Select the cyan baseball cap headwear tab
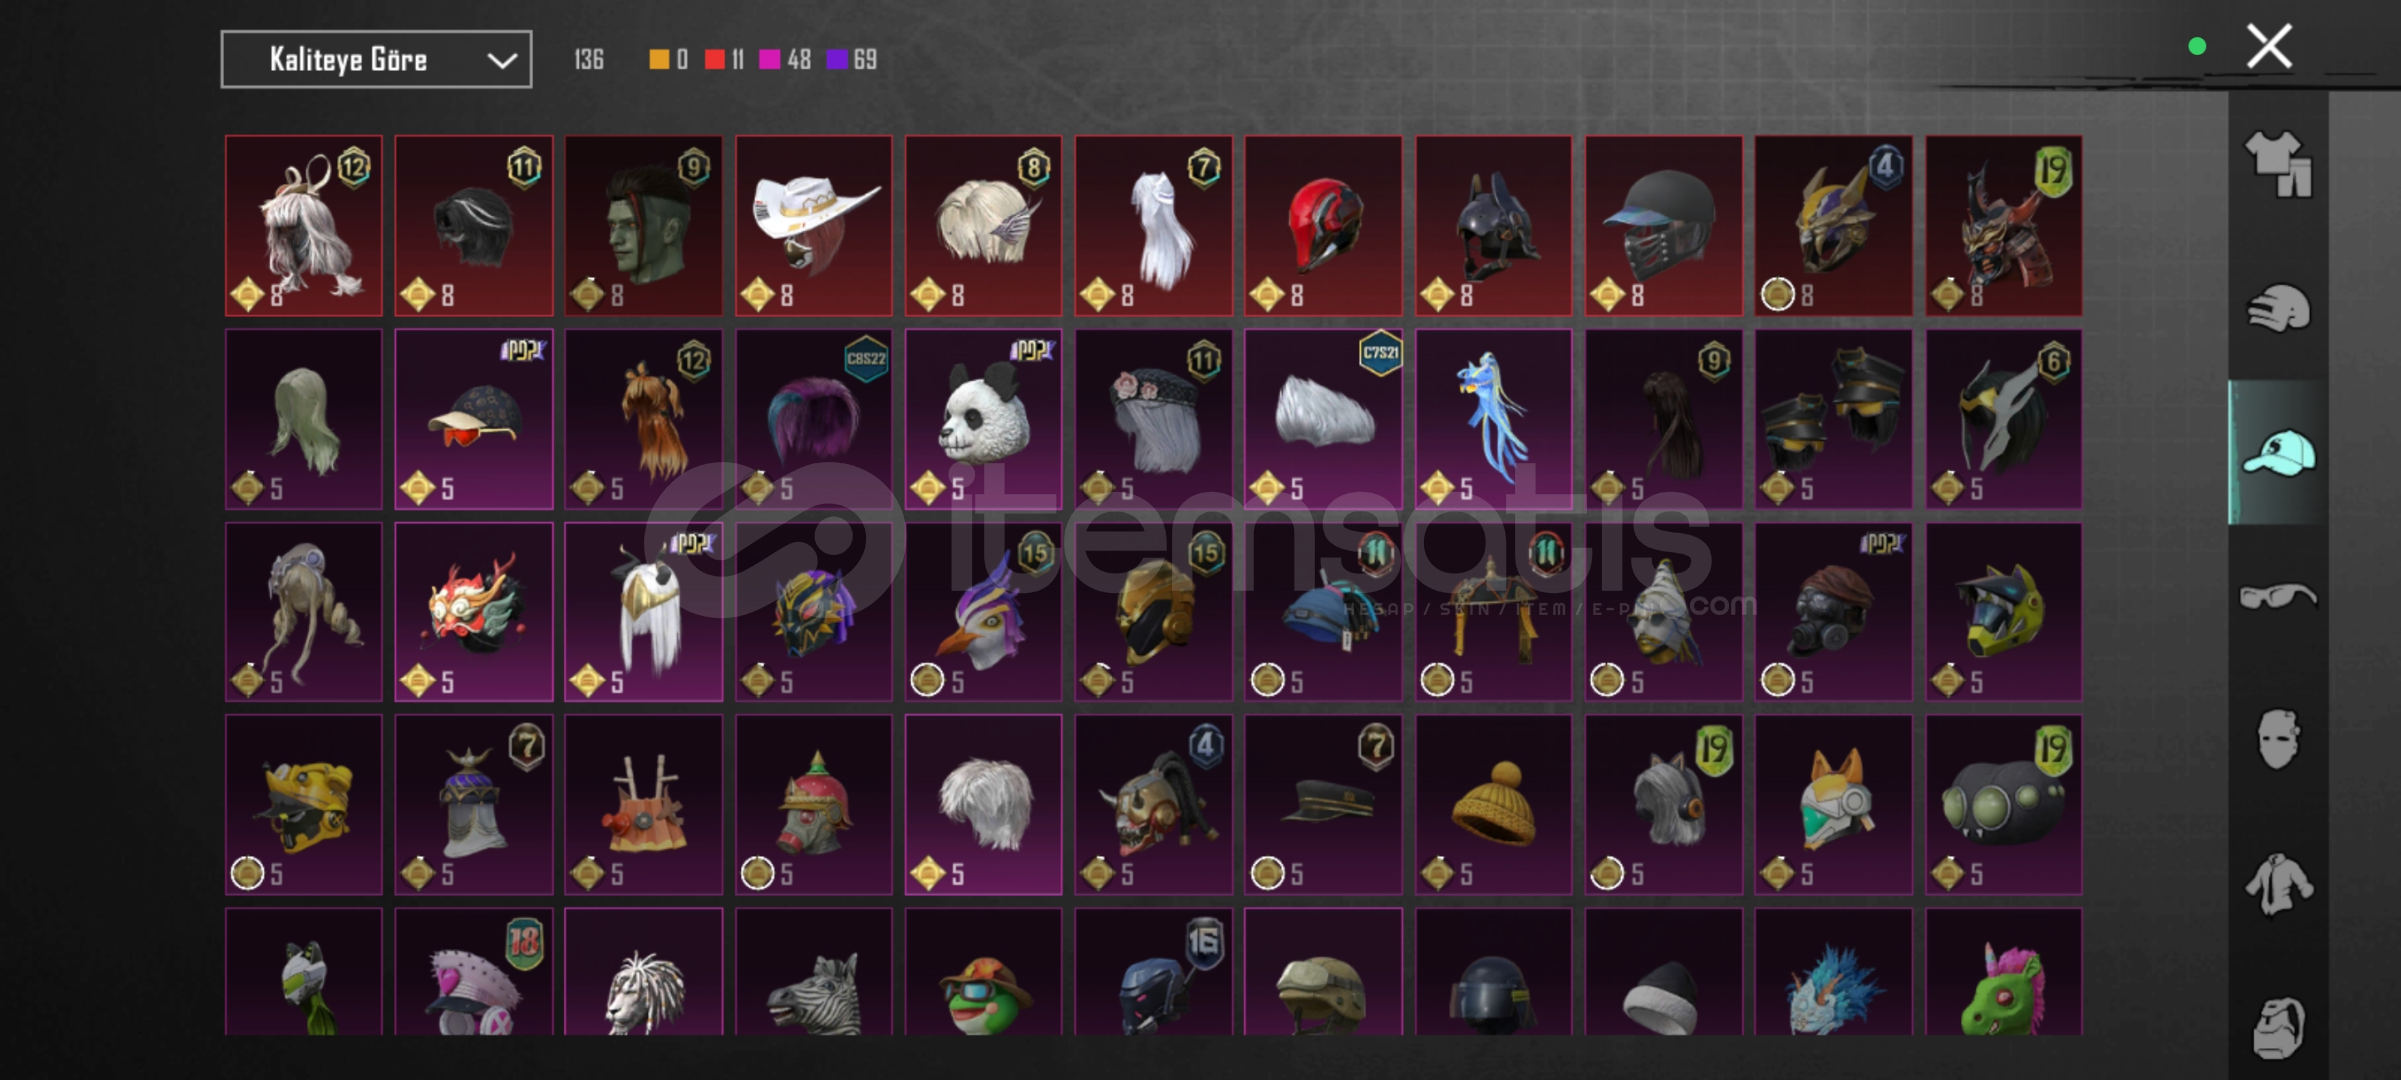This screenshot has width=2401, height=1080. click(2279, 453)
